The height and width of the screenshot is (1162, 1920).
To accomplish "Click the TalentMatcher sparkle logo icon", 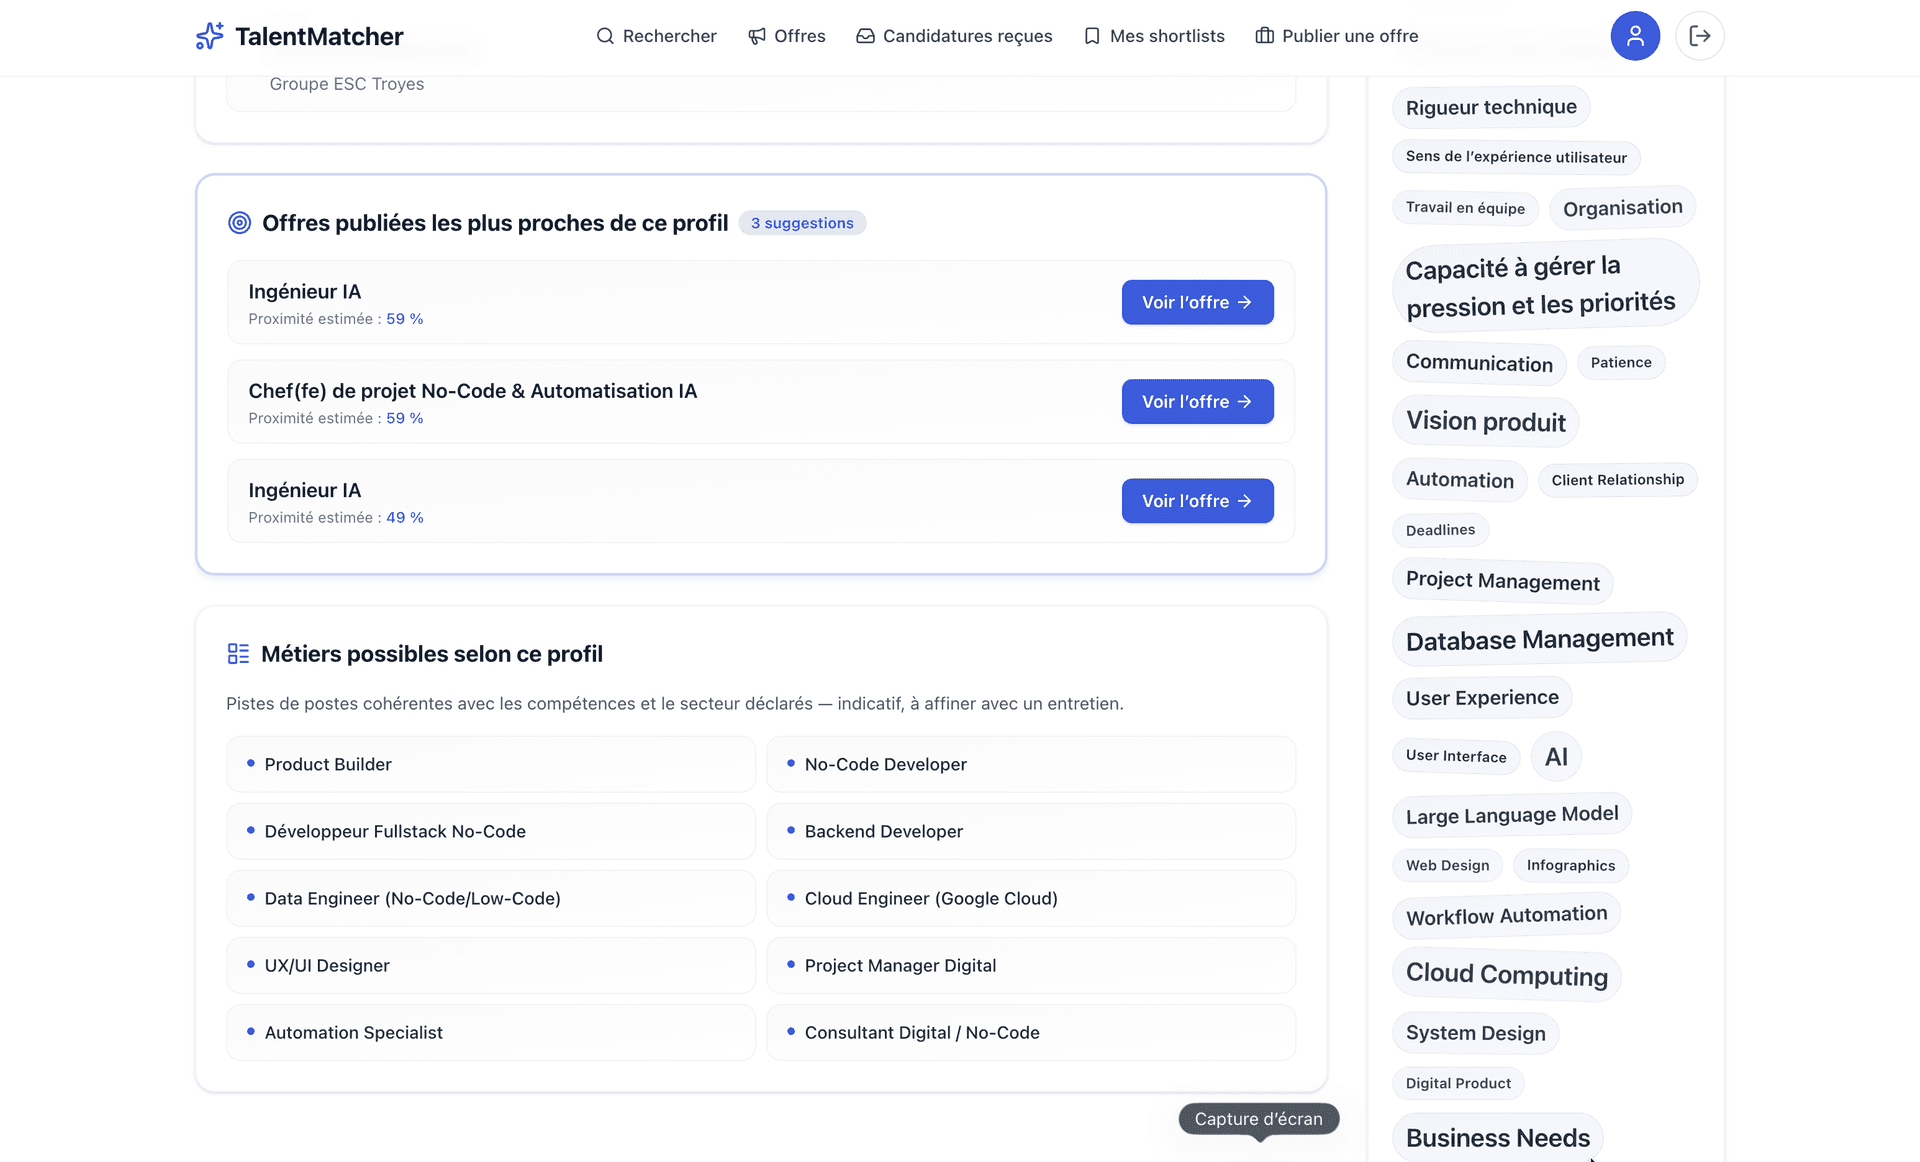I will [x=209, y=36].
